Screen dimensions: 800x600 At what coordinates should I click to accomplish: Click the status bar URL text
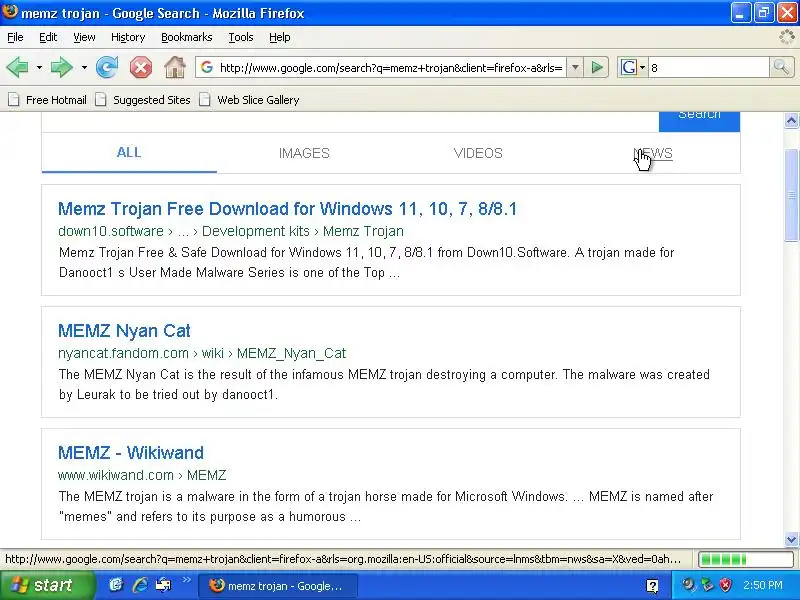[343, 559]
